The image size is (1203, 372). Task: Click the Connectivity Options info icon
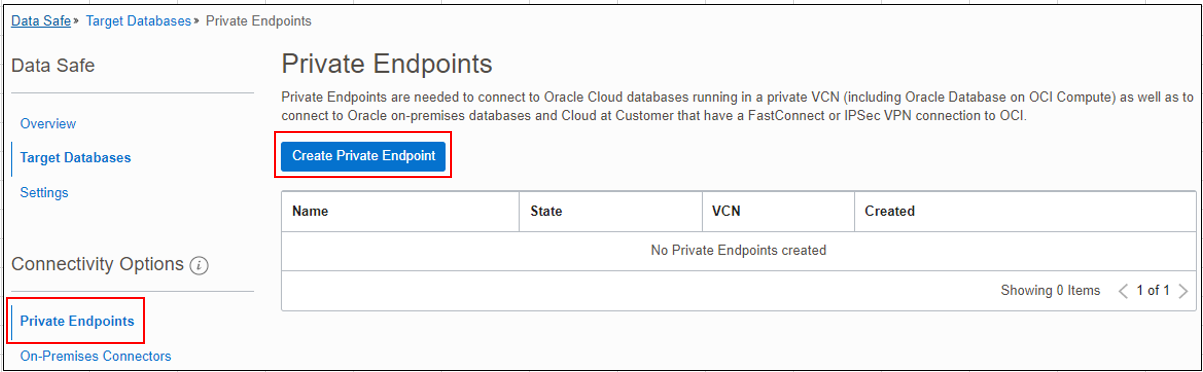(x=199, y=266)
